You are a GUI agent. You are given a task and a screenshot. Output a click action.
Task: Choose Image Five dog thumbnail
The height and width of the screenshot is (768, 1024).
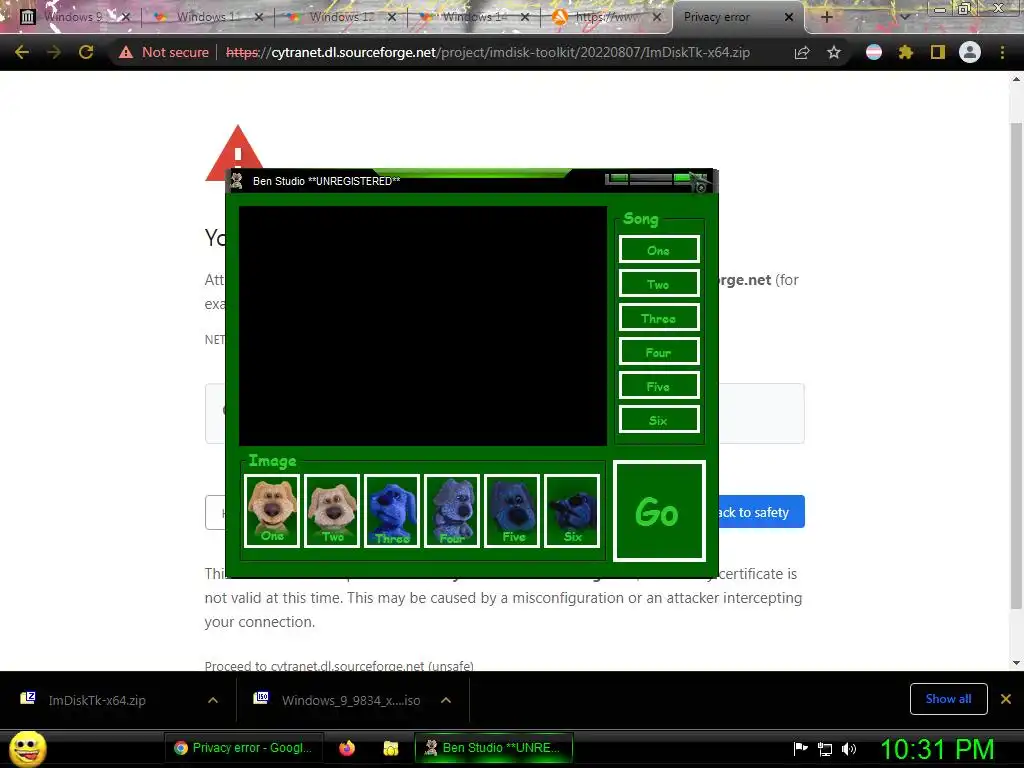pyautogui.click(x=512, y=511)
